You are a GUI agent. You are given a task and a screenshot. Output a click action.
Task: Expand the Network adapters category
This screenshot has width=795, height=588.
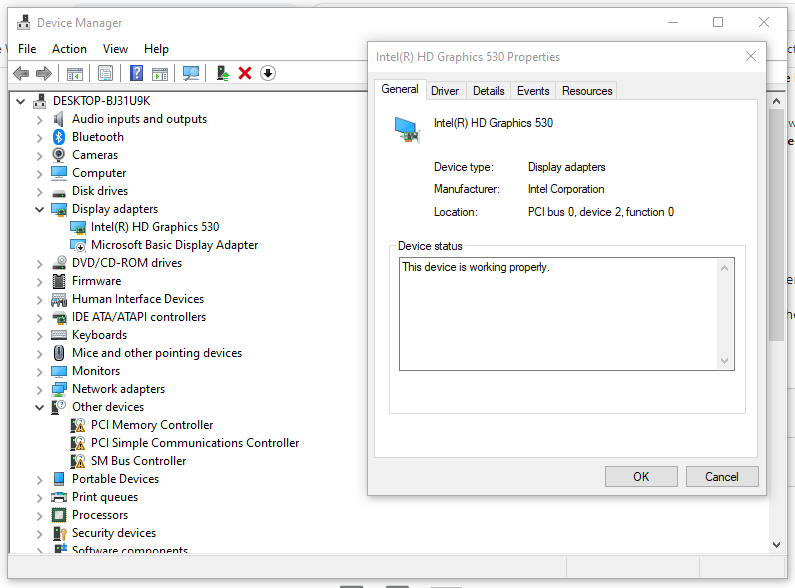pos(40,389)
